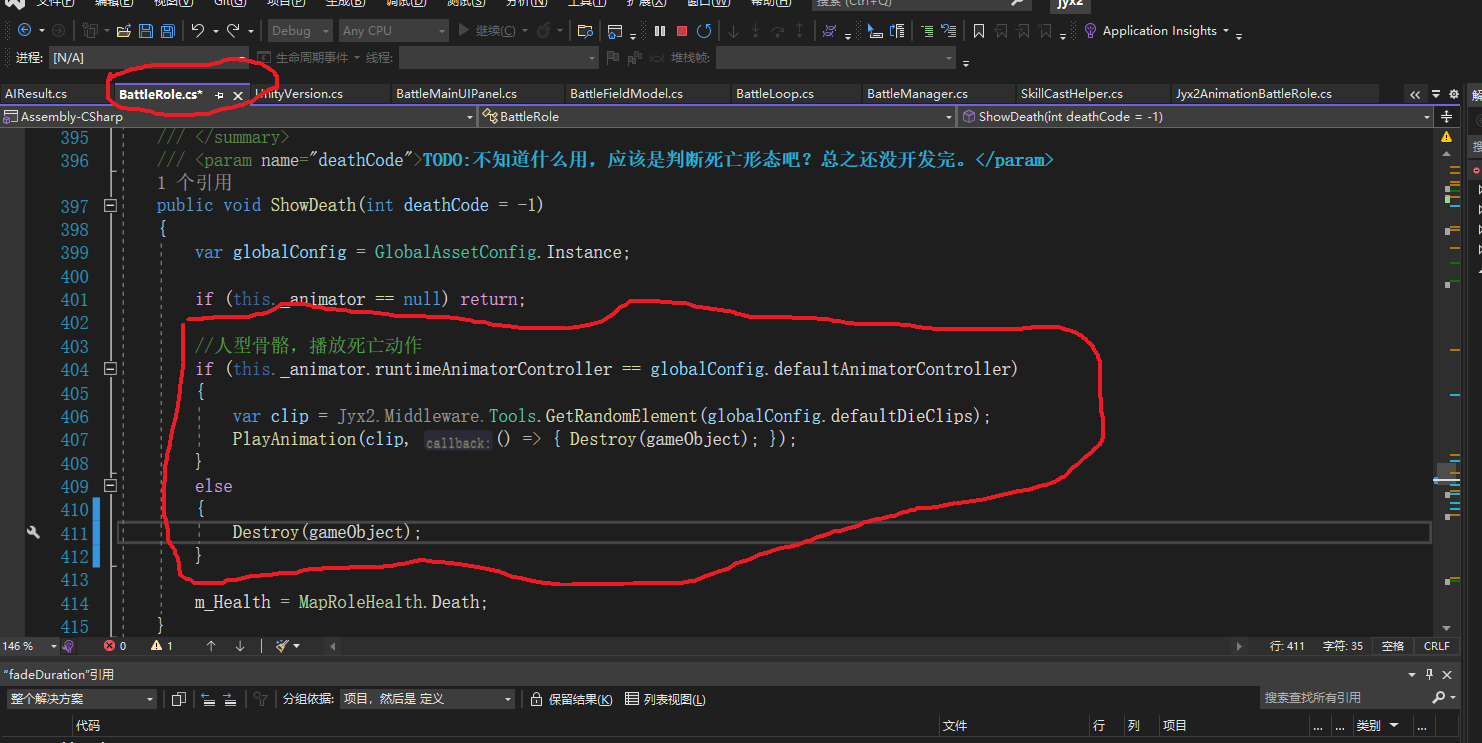This screenshot has height=743, width=1482.
Task: Stop debugging with the red square icon
Action: [684, 30]
